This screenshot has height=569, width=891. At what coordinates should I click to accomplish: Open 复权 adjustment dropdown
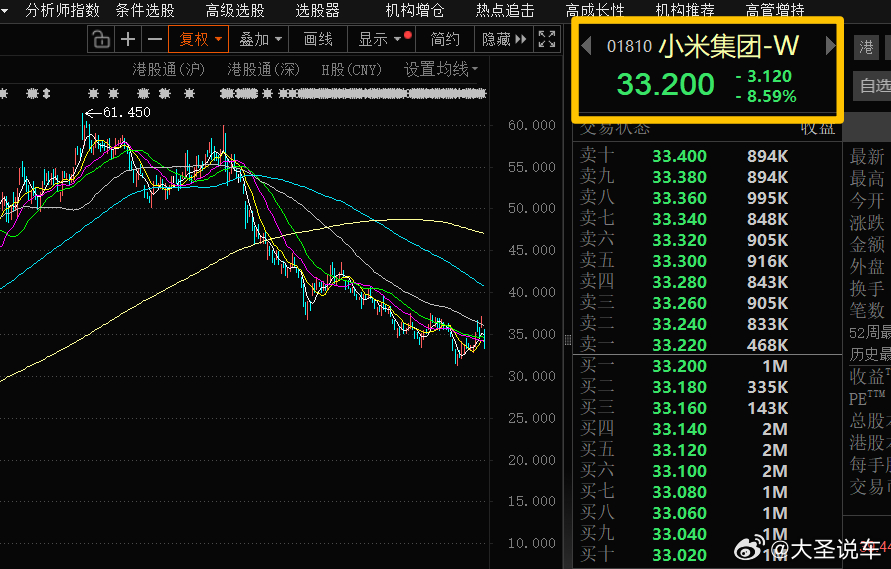point(199,39)
